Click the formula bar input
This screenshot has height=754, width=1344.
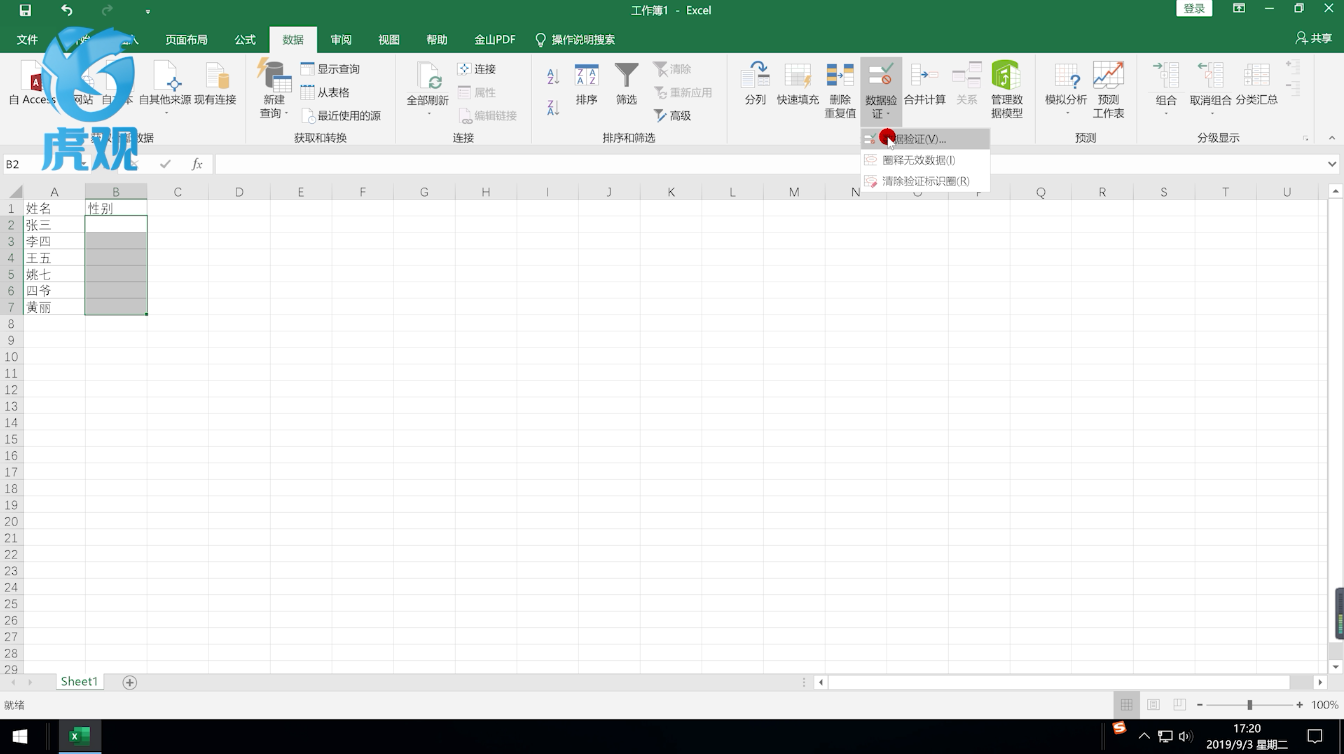[770, 164]
